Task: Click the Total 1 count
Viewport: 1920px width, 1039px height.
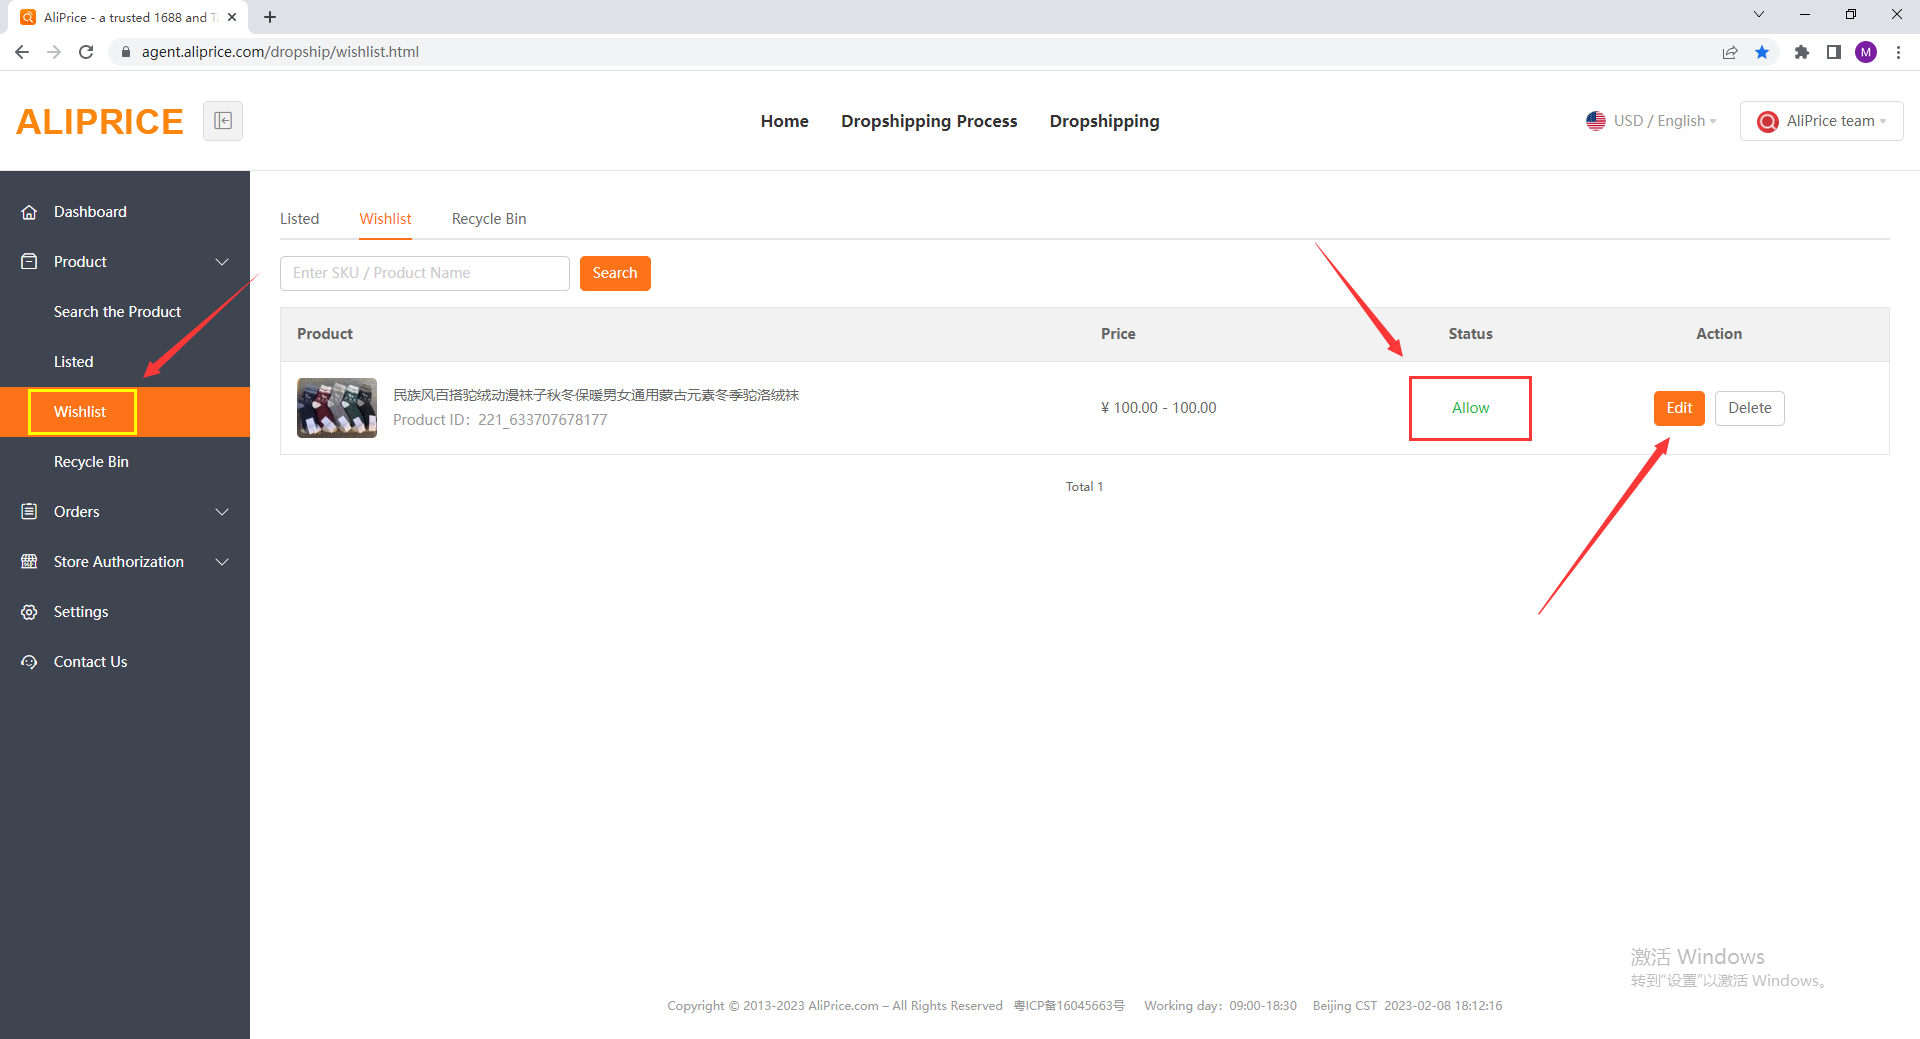Action: [x=1084, y=487]
